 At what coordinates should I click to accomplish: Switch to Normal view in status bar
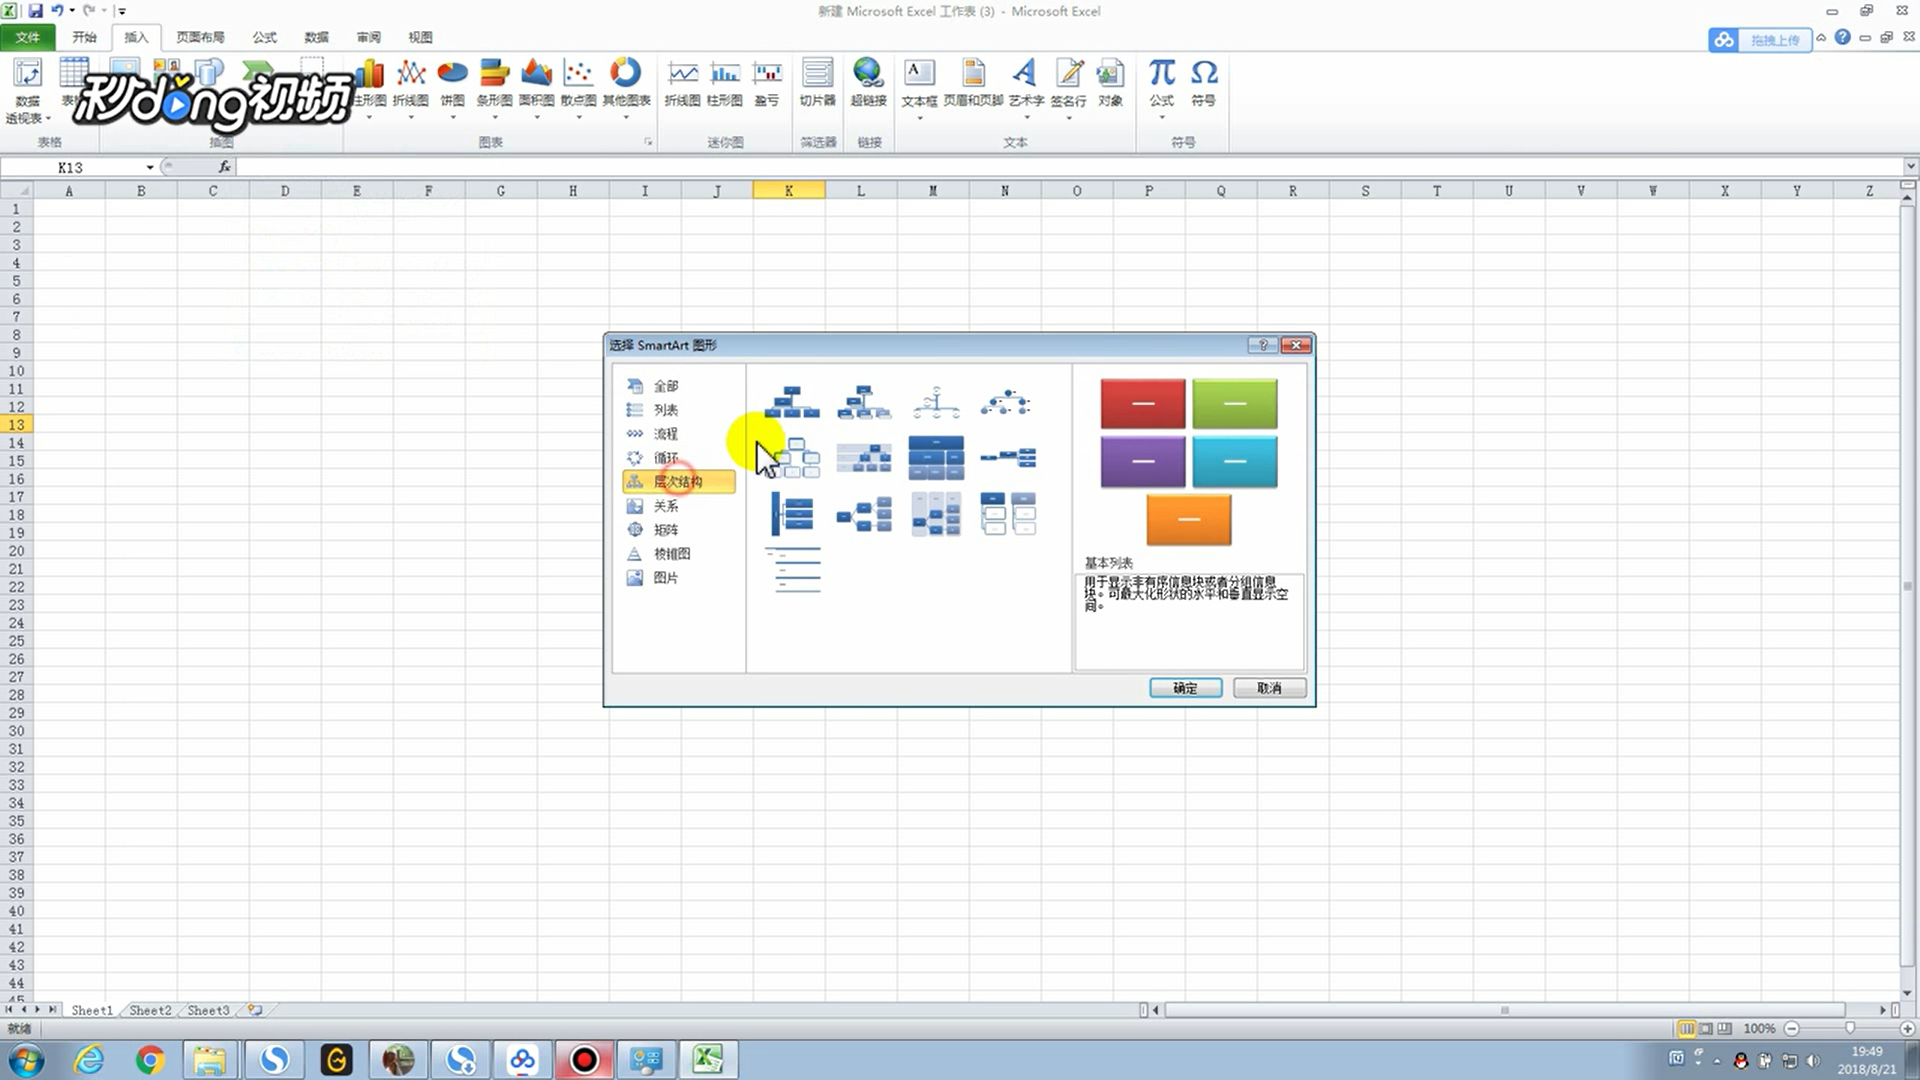[x=1687, y=1028]
